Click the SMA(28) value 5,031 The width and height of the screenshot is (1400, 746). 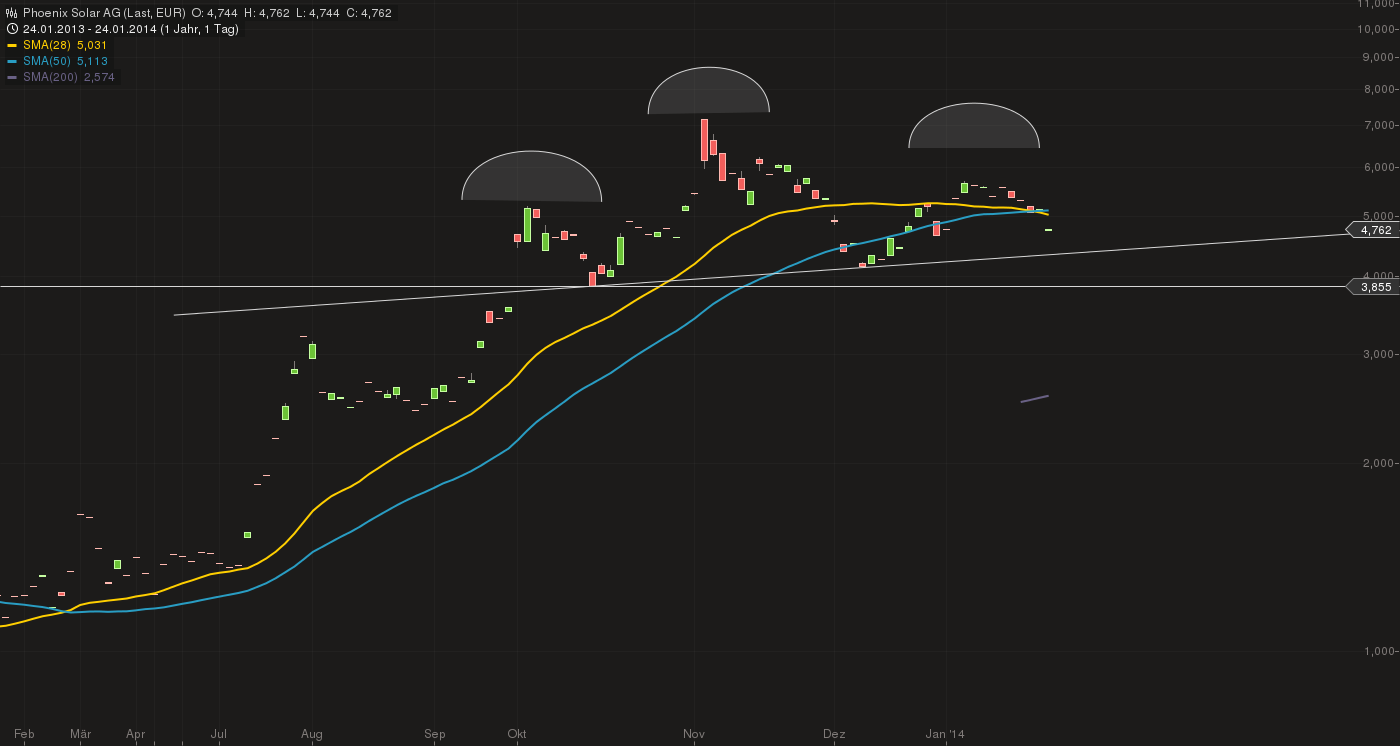point(92,45)
